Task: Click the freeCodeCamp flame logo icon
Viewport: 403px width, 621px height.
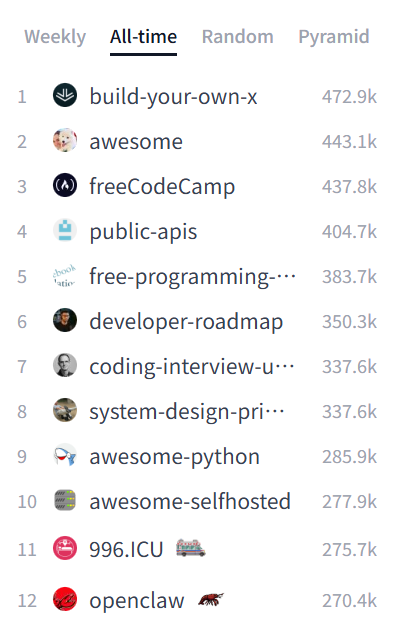Action: click(65, 185)
